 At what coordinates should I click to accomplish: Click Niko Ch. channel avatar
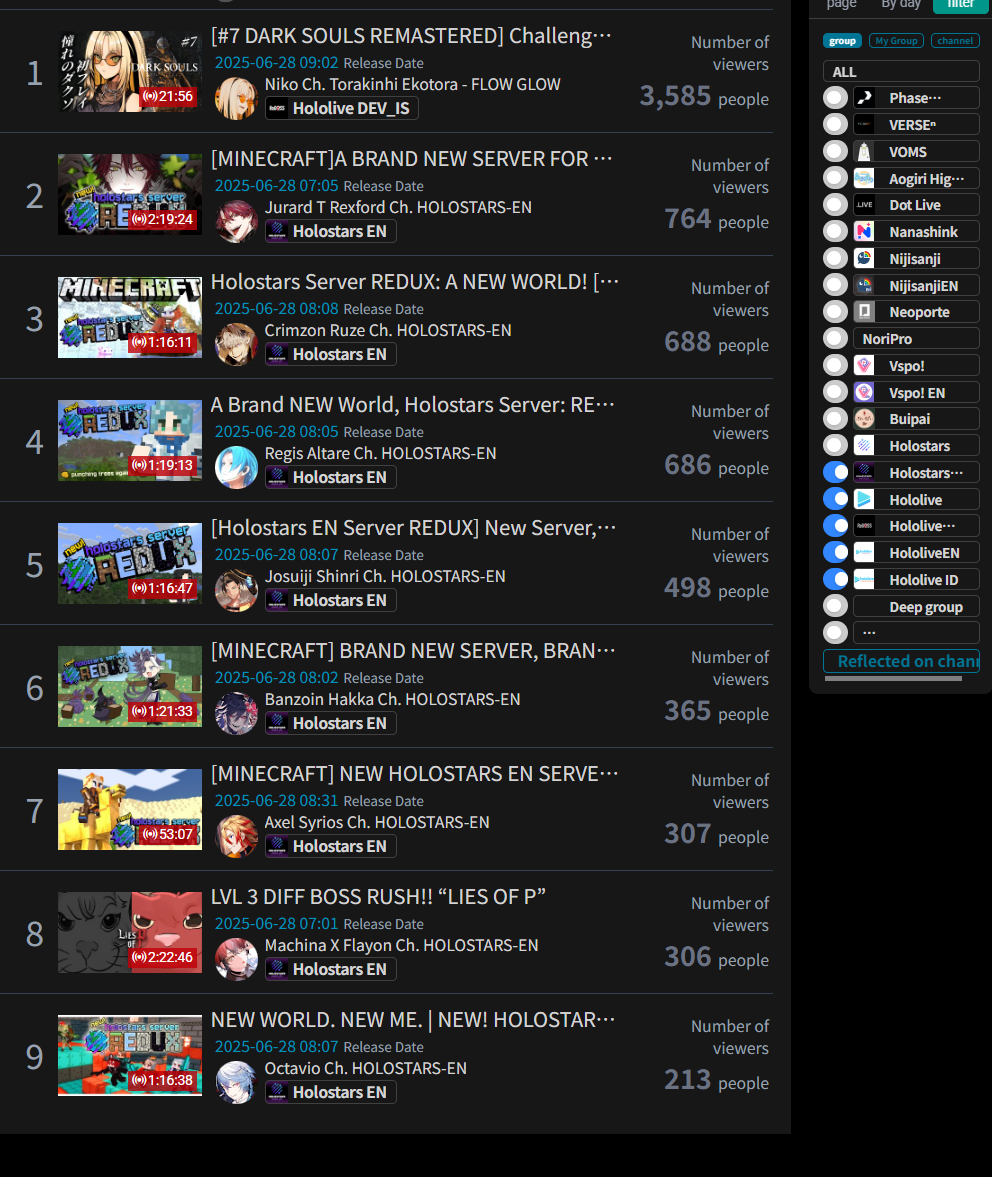[x=236, y=98]
